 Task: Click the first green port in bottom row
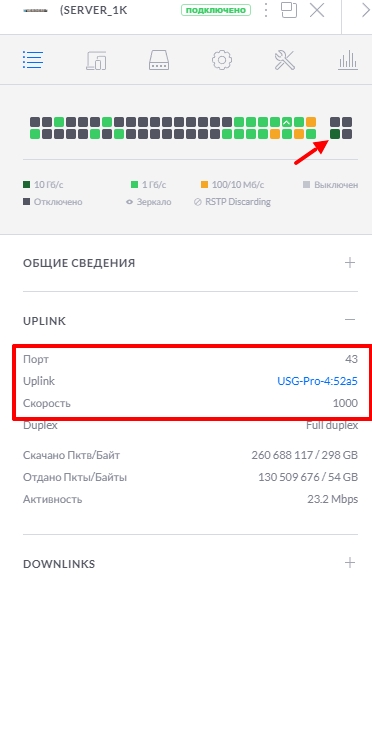(35, 134)
